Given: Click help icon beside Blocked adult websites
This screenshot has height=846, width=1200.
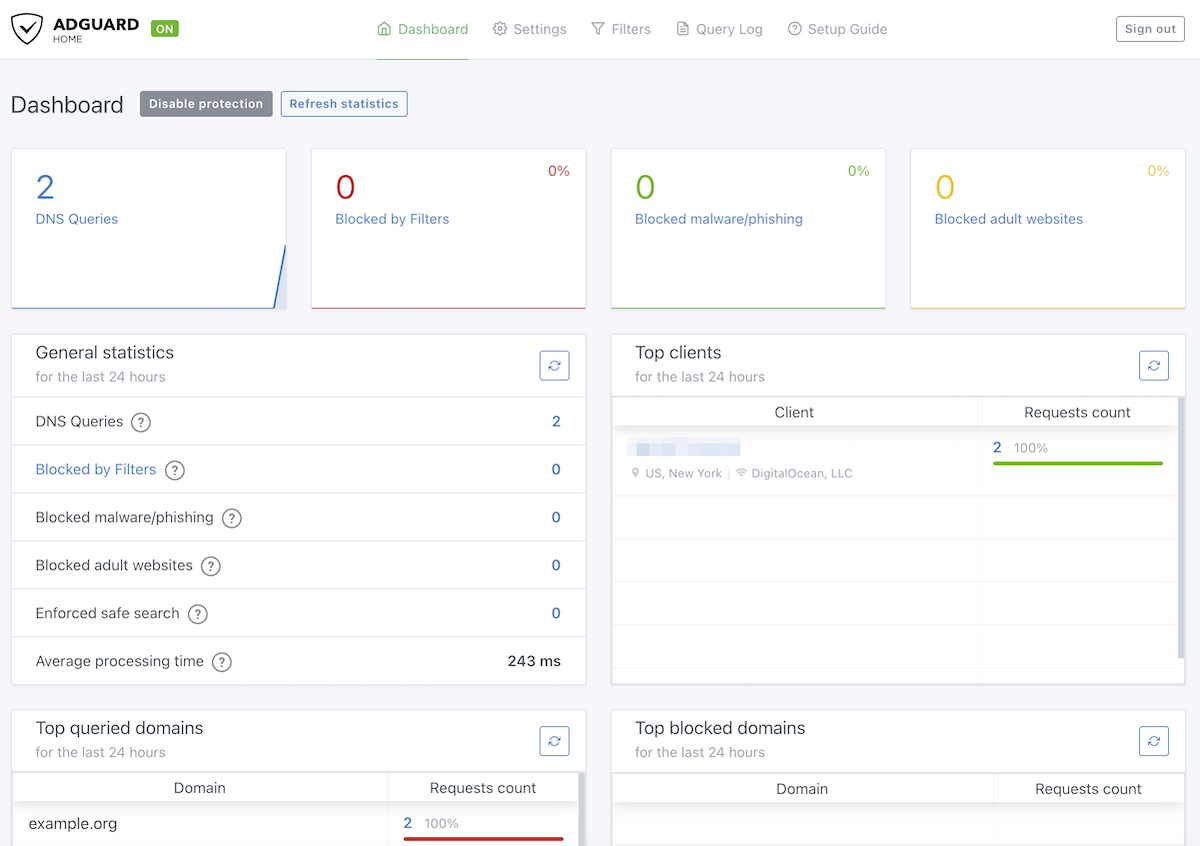Looking at the screenshot, I should click(x=211, y=566).
